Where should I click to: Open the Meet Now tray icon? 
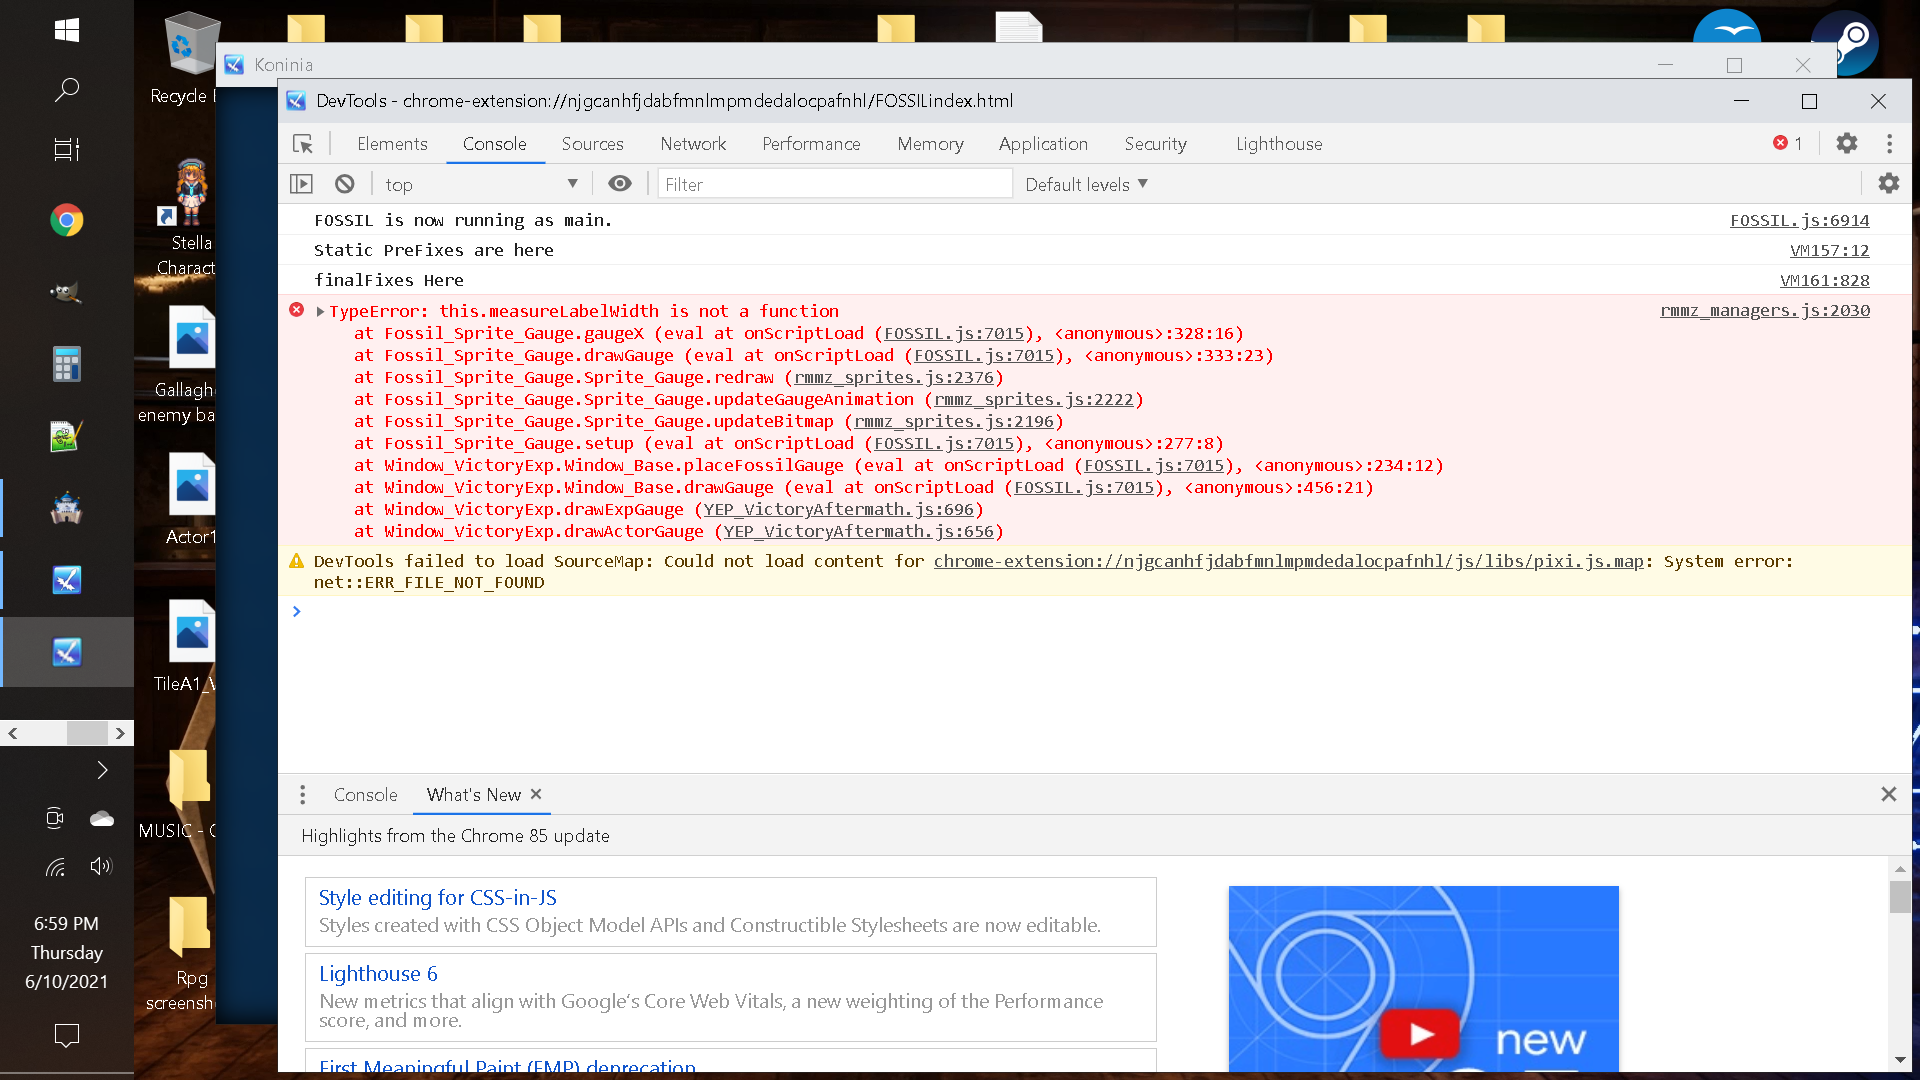coord(55,818)
